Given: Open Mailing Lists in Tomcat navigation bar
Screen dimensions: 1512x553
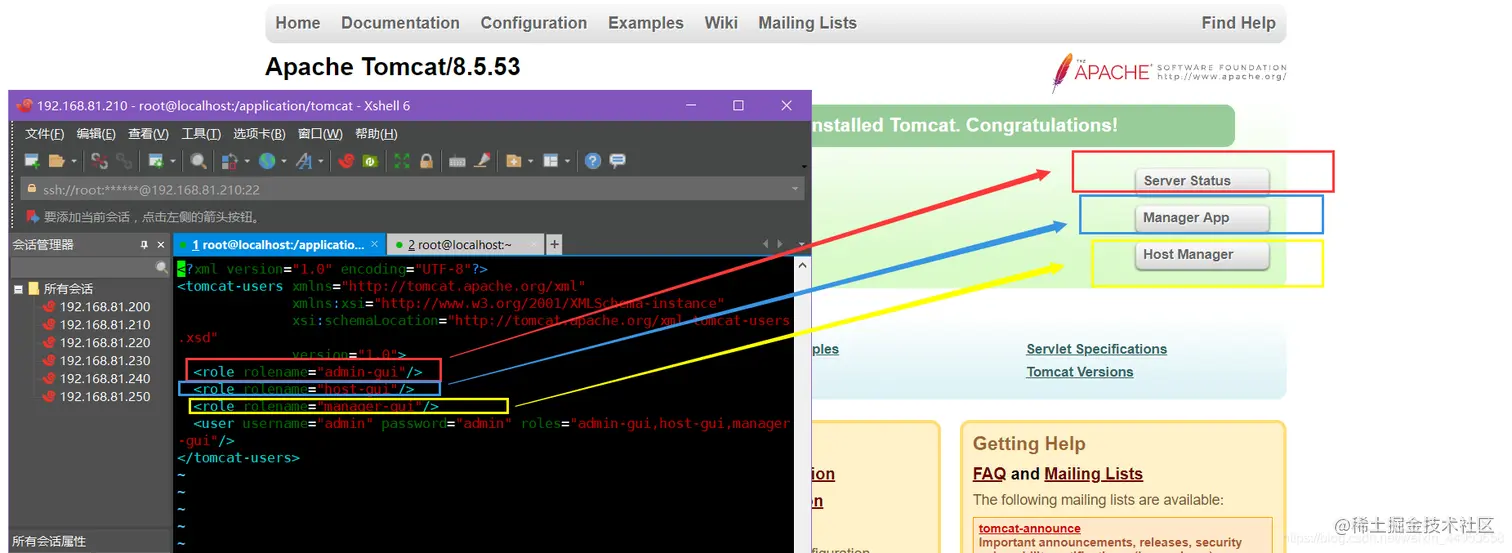Looking at the screenshot, I should pyautogui.click(x=807, y=23).
